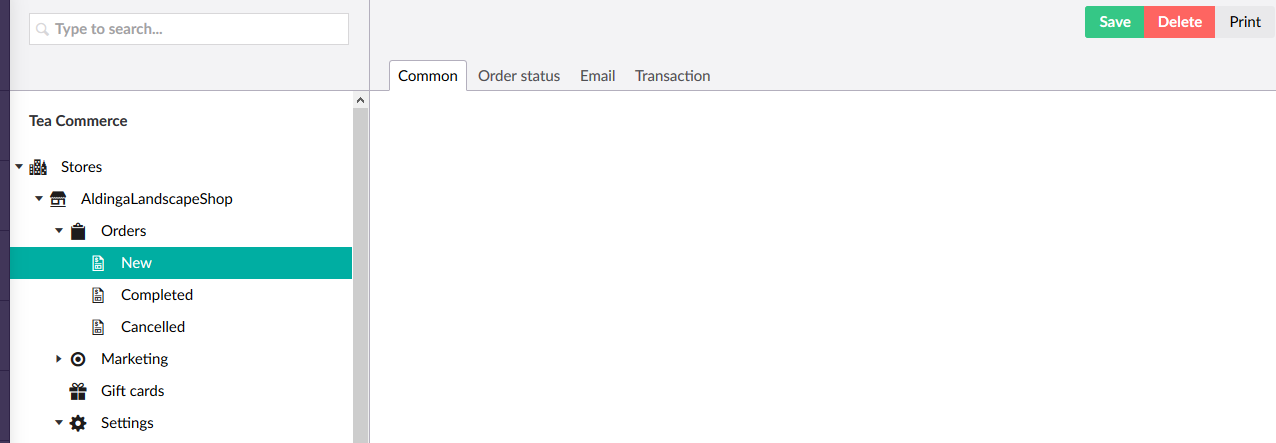Click the Stores buildings icon
Image resolution: width=1276 pixels, height=443 pixels.
tap(38, 167)
